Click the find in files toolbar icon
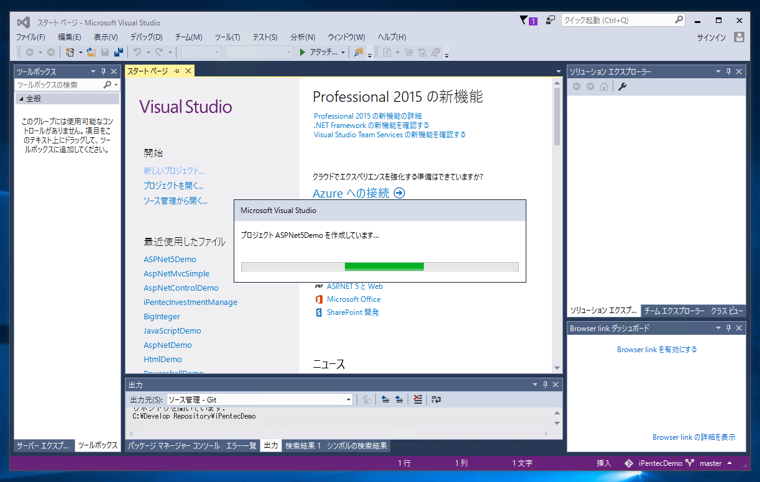This screenshot has width=760, height=482. click(x=358, y=52)
